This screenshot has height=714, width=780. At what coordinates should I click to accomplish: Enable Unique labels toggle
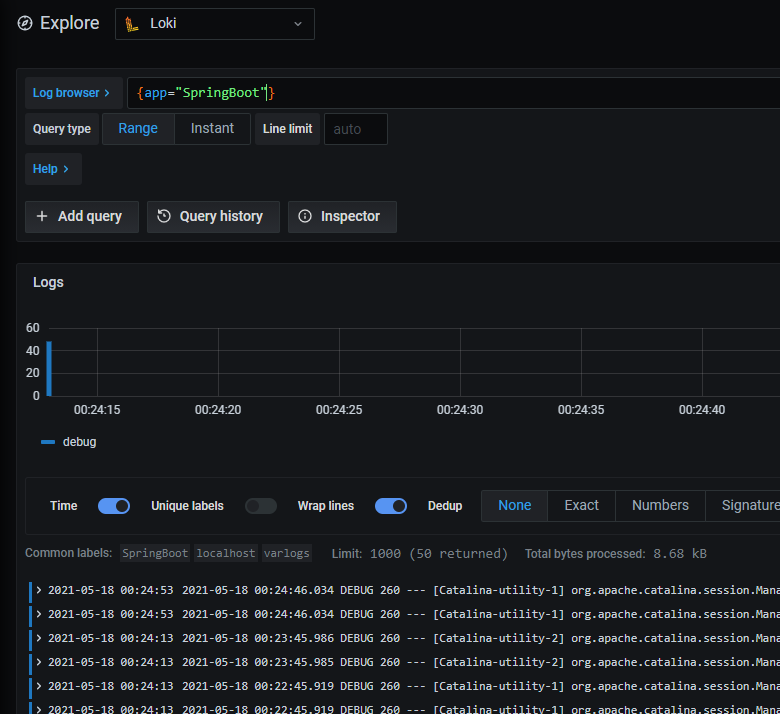(x=261, y=506)
